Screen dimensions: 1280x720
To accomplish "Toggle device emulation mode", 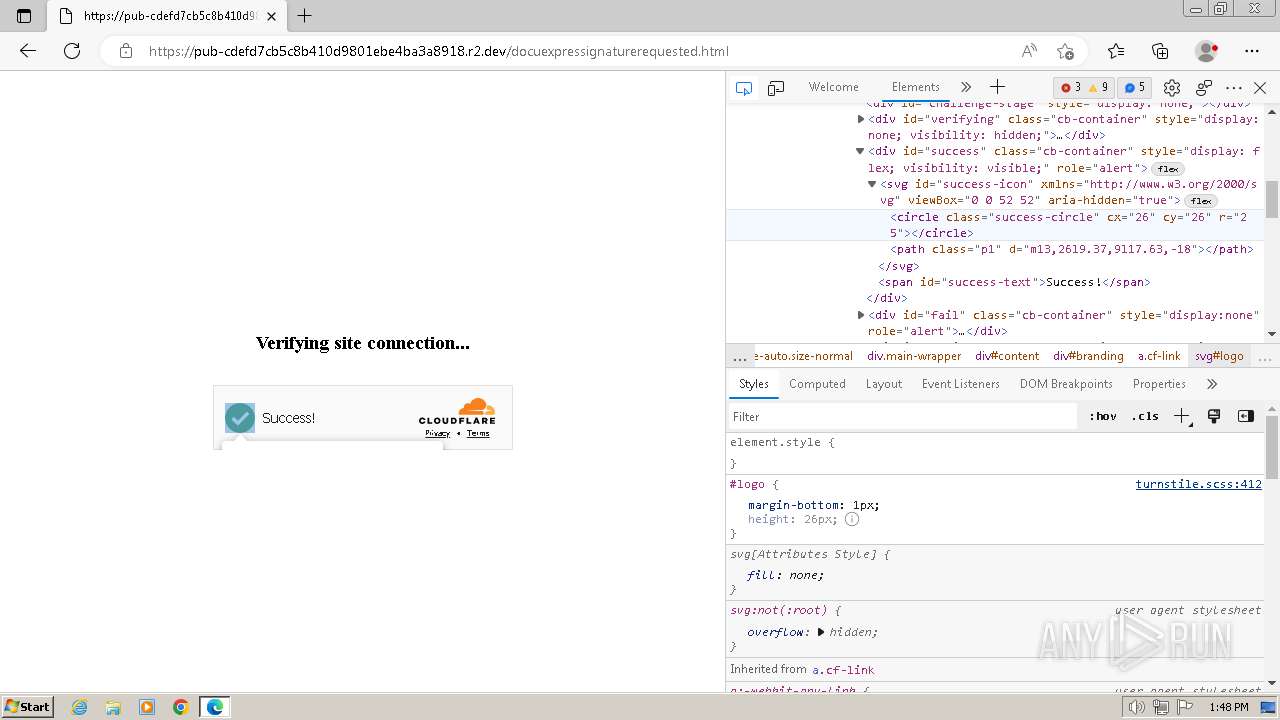I will click(776, 88).
